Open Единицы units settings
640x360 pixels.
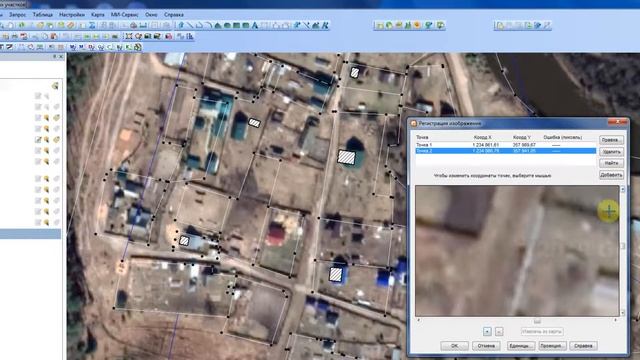(x=520, y=346)
